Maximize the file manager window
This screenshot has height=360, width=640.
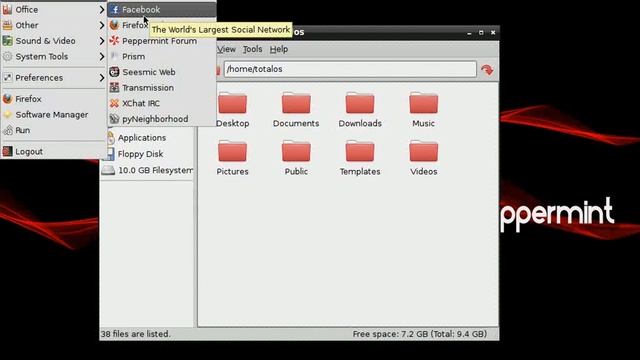pos(481,32)
